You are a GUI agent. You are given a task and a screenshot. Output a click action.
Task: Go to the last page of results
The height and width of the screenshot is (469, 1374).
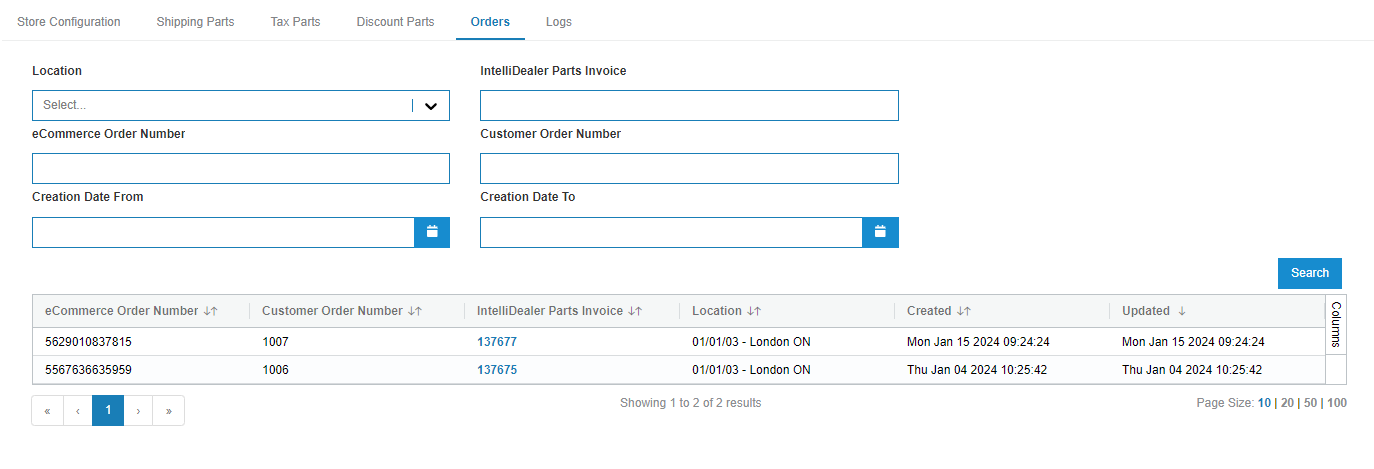click(x=168, y=410)
